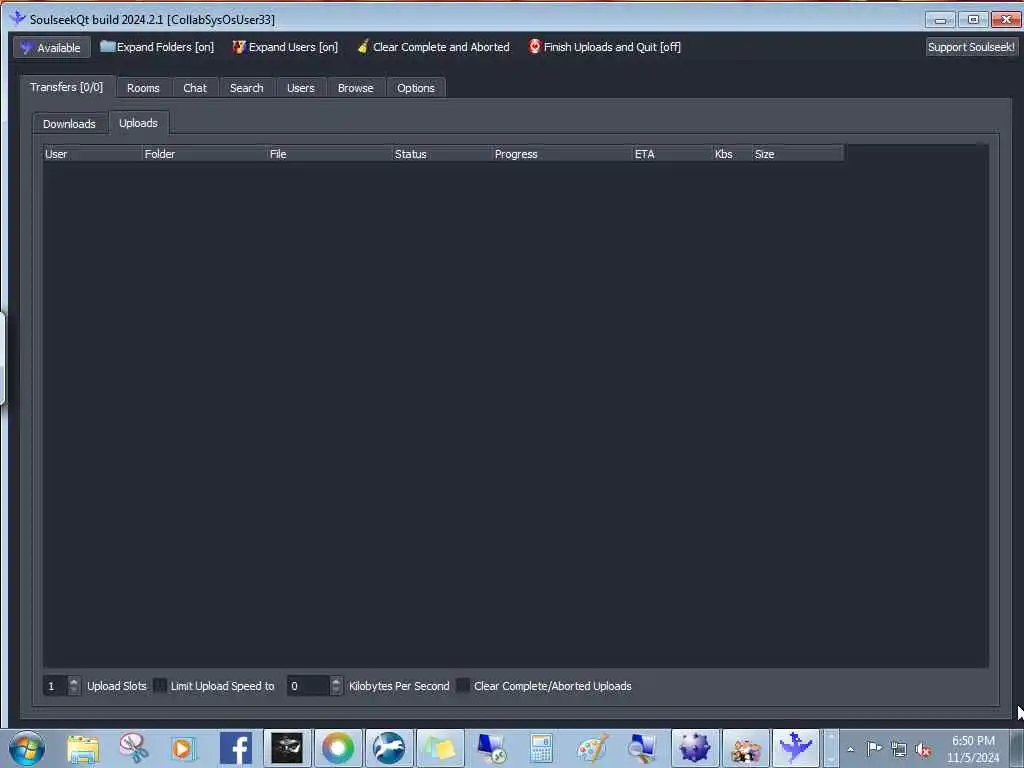The image size is (1024, 768).
Task: Click Clear Complete and Aborted
Action: click(434, 47)
